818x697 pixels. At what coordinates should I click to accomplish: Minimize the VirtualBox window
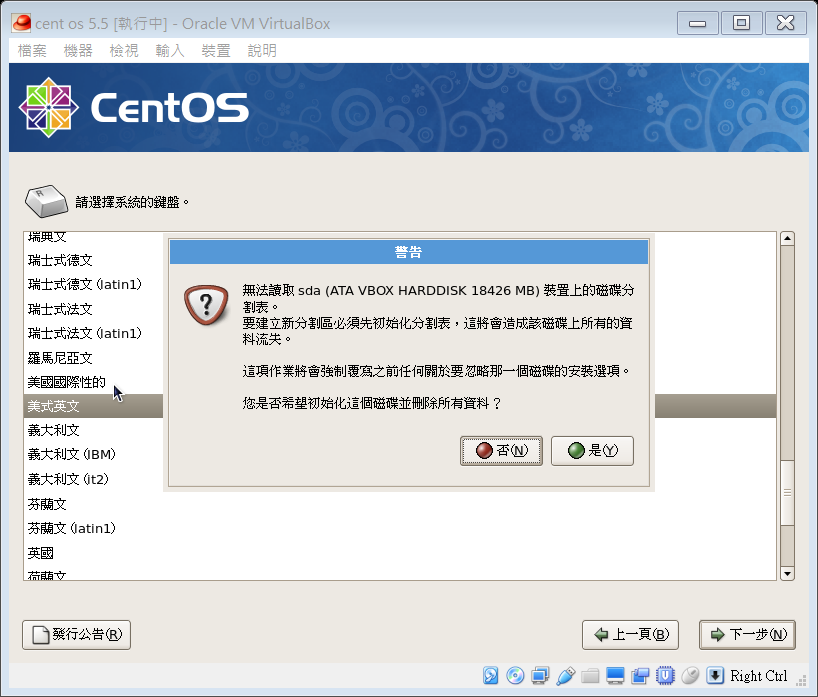point(697,23)
